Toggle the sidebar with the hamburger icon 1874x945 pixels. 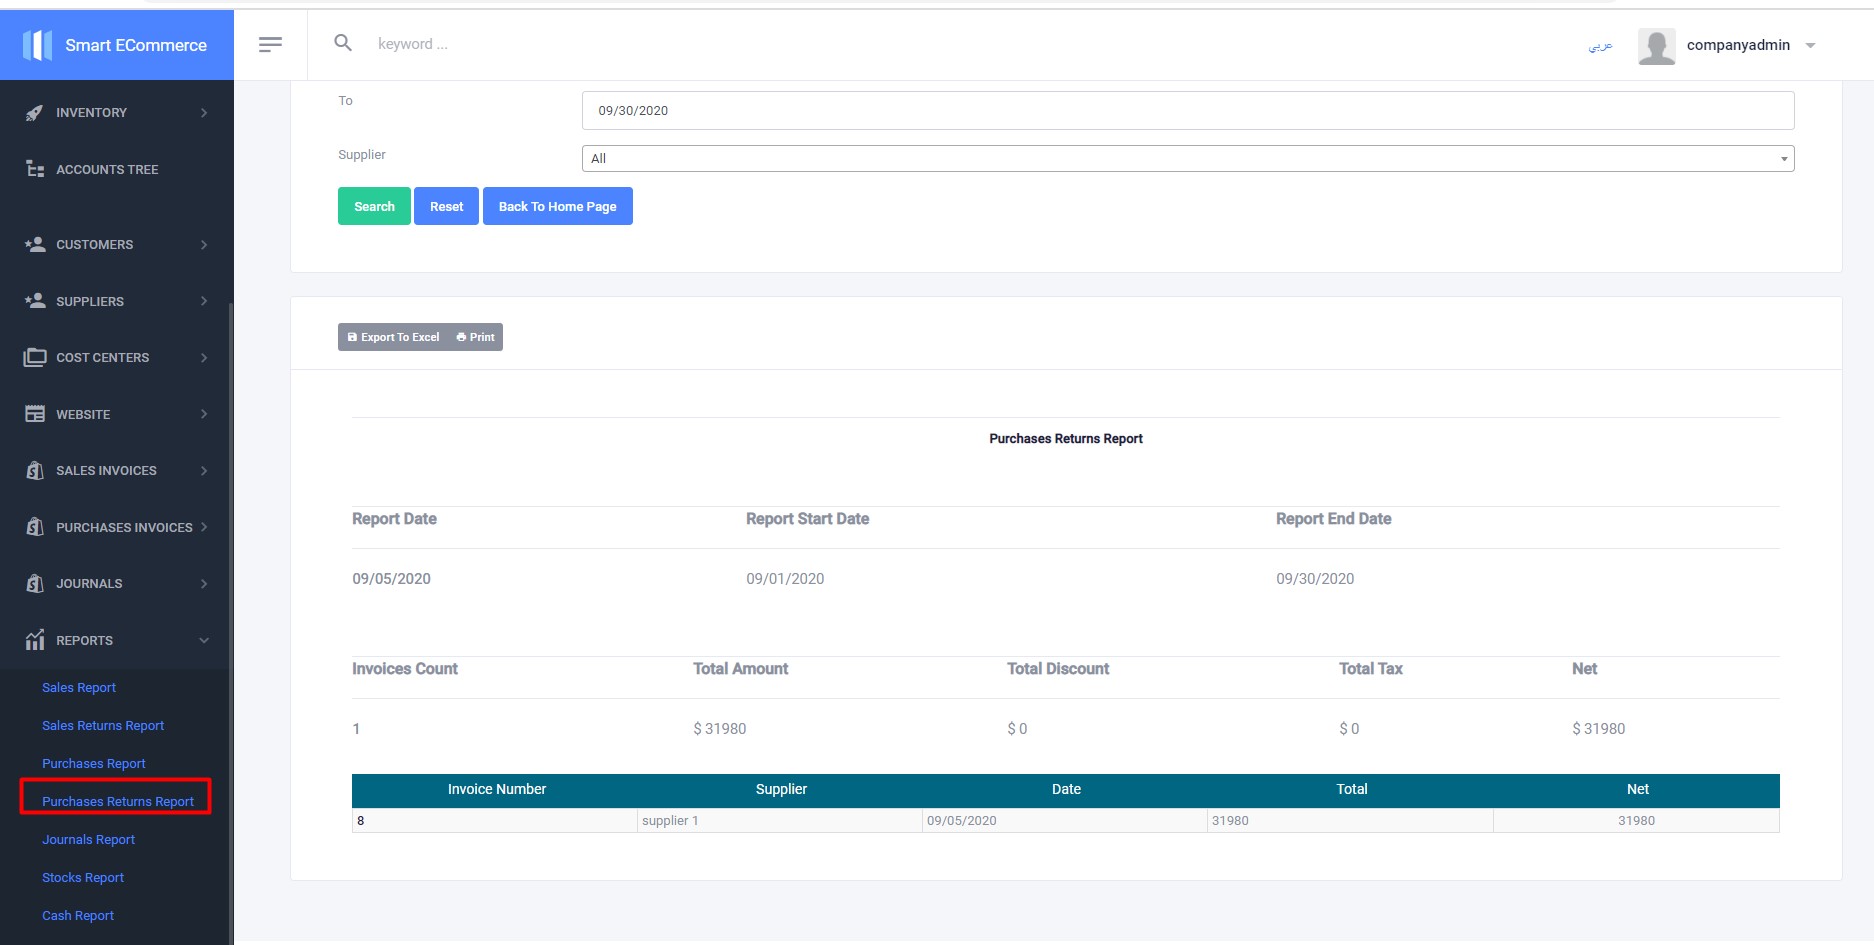pos(270,44)
